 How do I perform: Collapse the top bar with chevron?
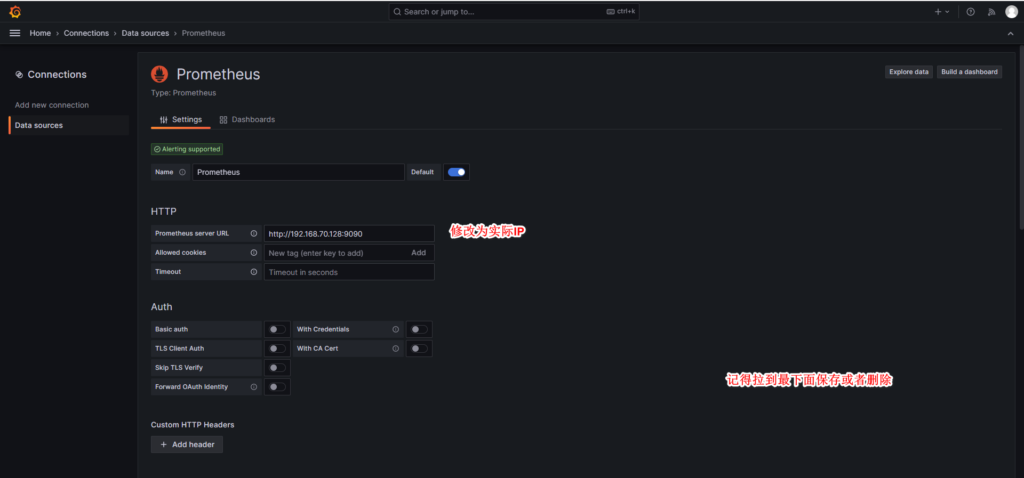(x=1010, y=33)
